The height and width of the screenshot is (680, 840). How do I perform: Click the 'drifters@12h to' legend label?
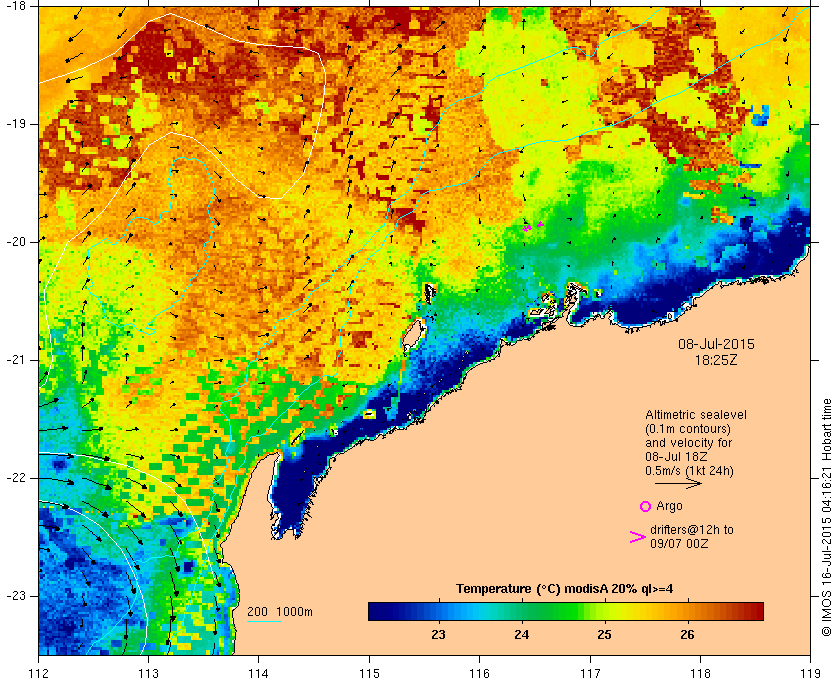[692, 530]
